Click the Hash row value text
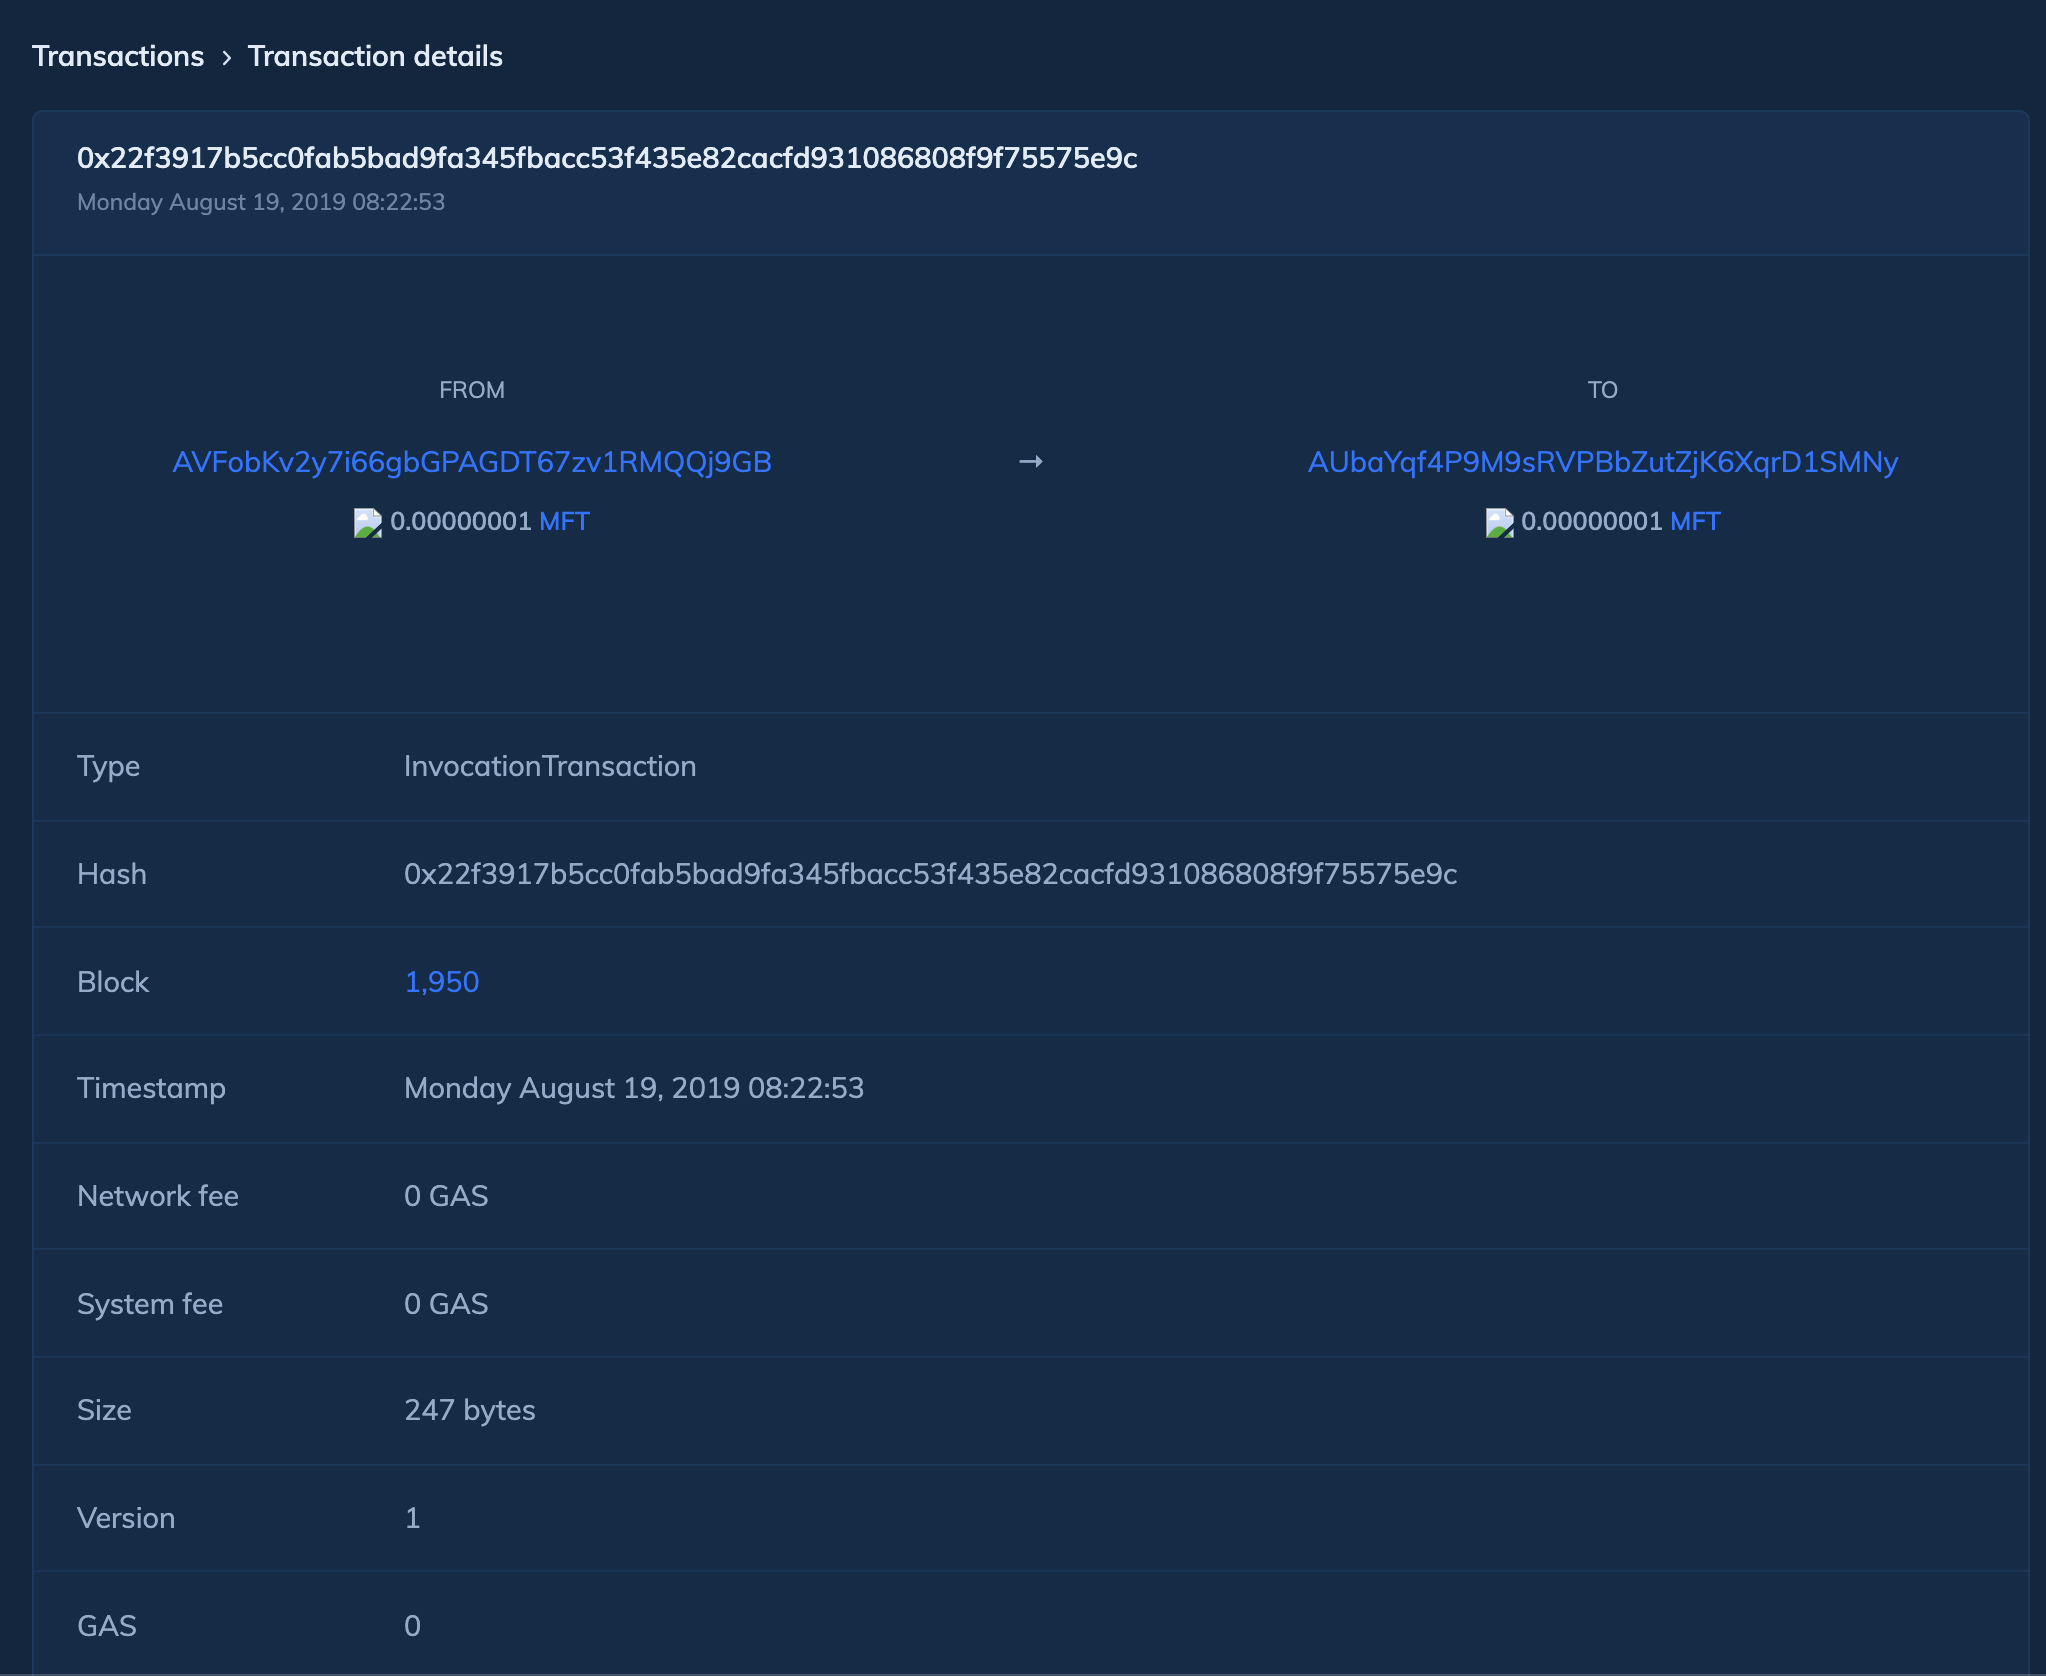Viewport: 2046px width, 1676px height. point(930,874)
